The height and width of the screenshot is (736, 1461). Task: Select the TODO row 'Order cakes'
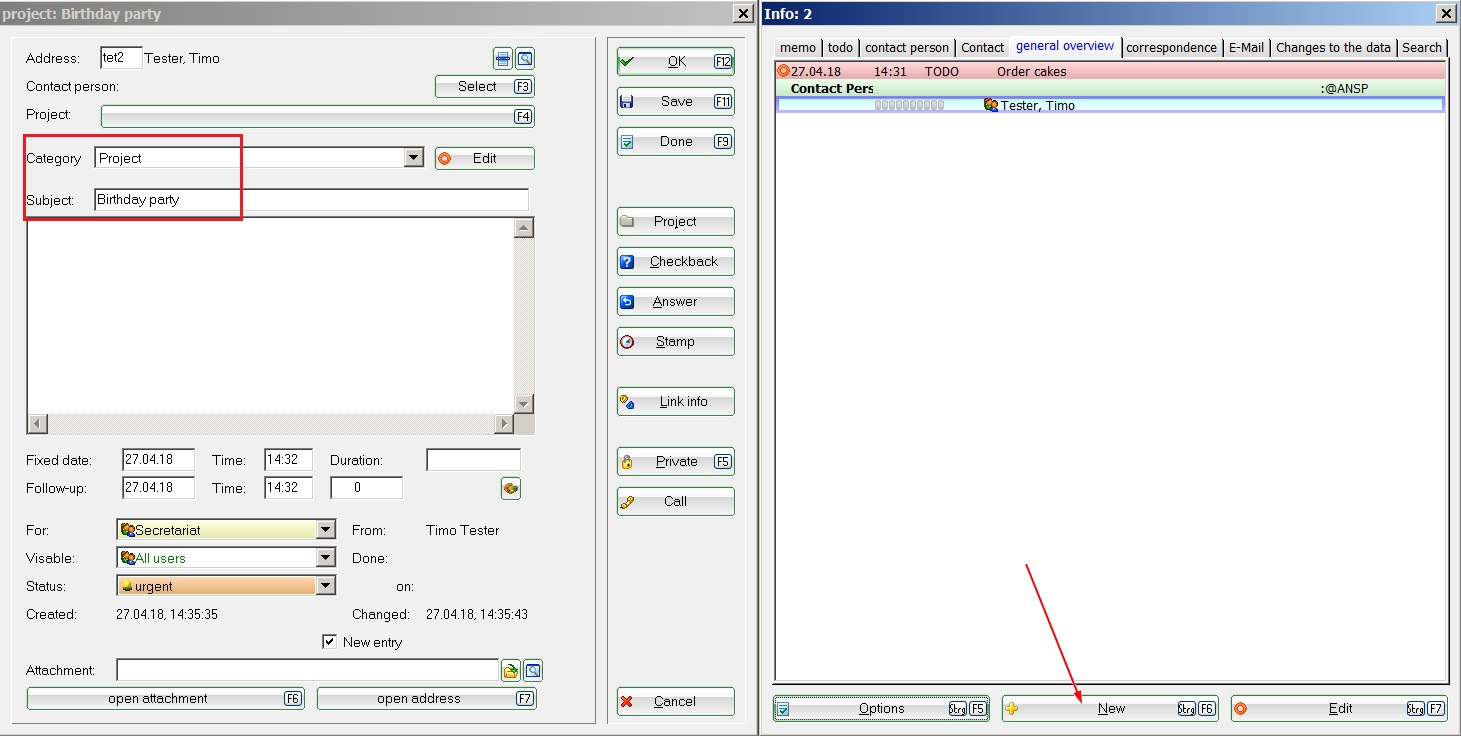pyautogui.click(x=1110, y=72)
